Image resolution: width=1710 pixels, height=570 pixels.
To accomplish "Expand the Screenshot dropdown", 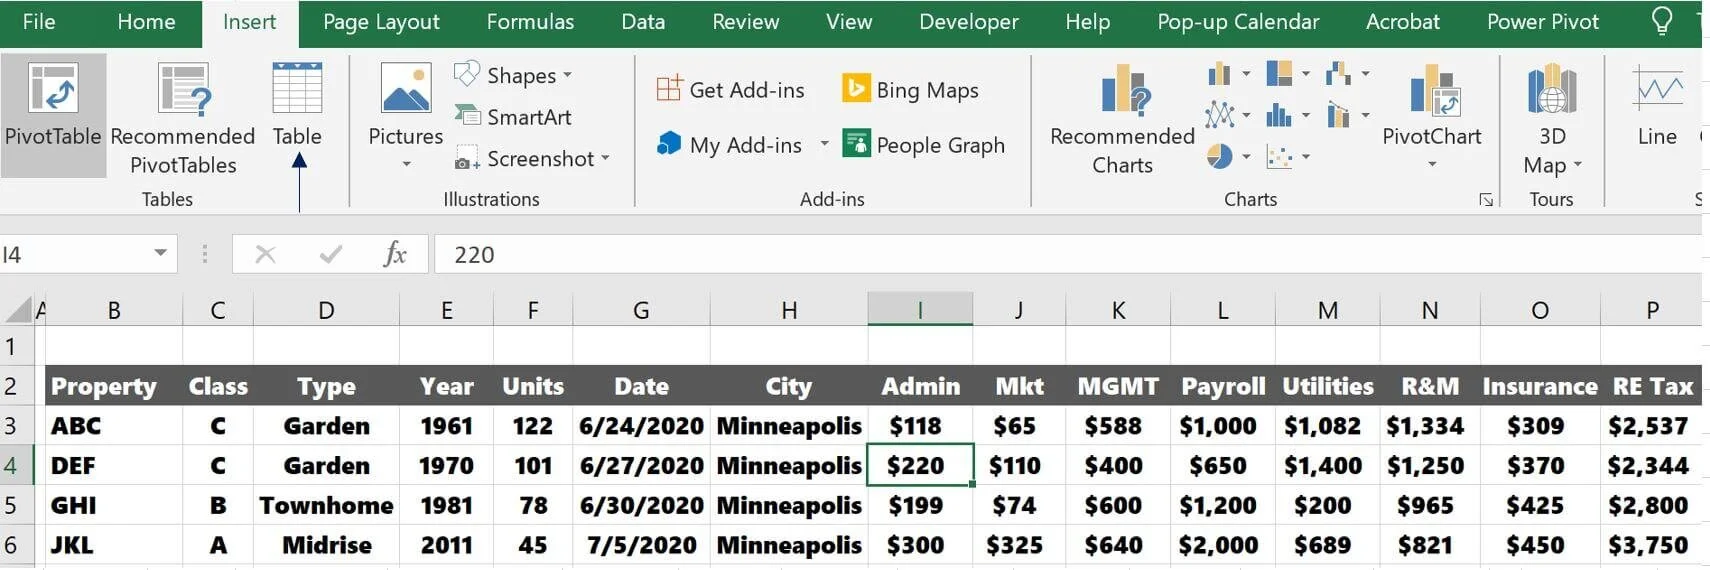I will 605,158.
